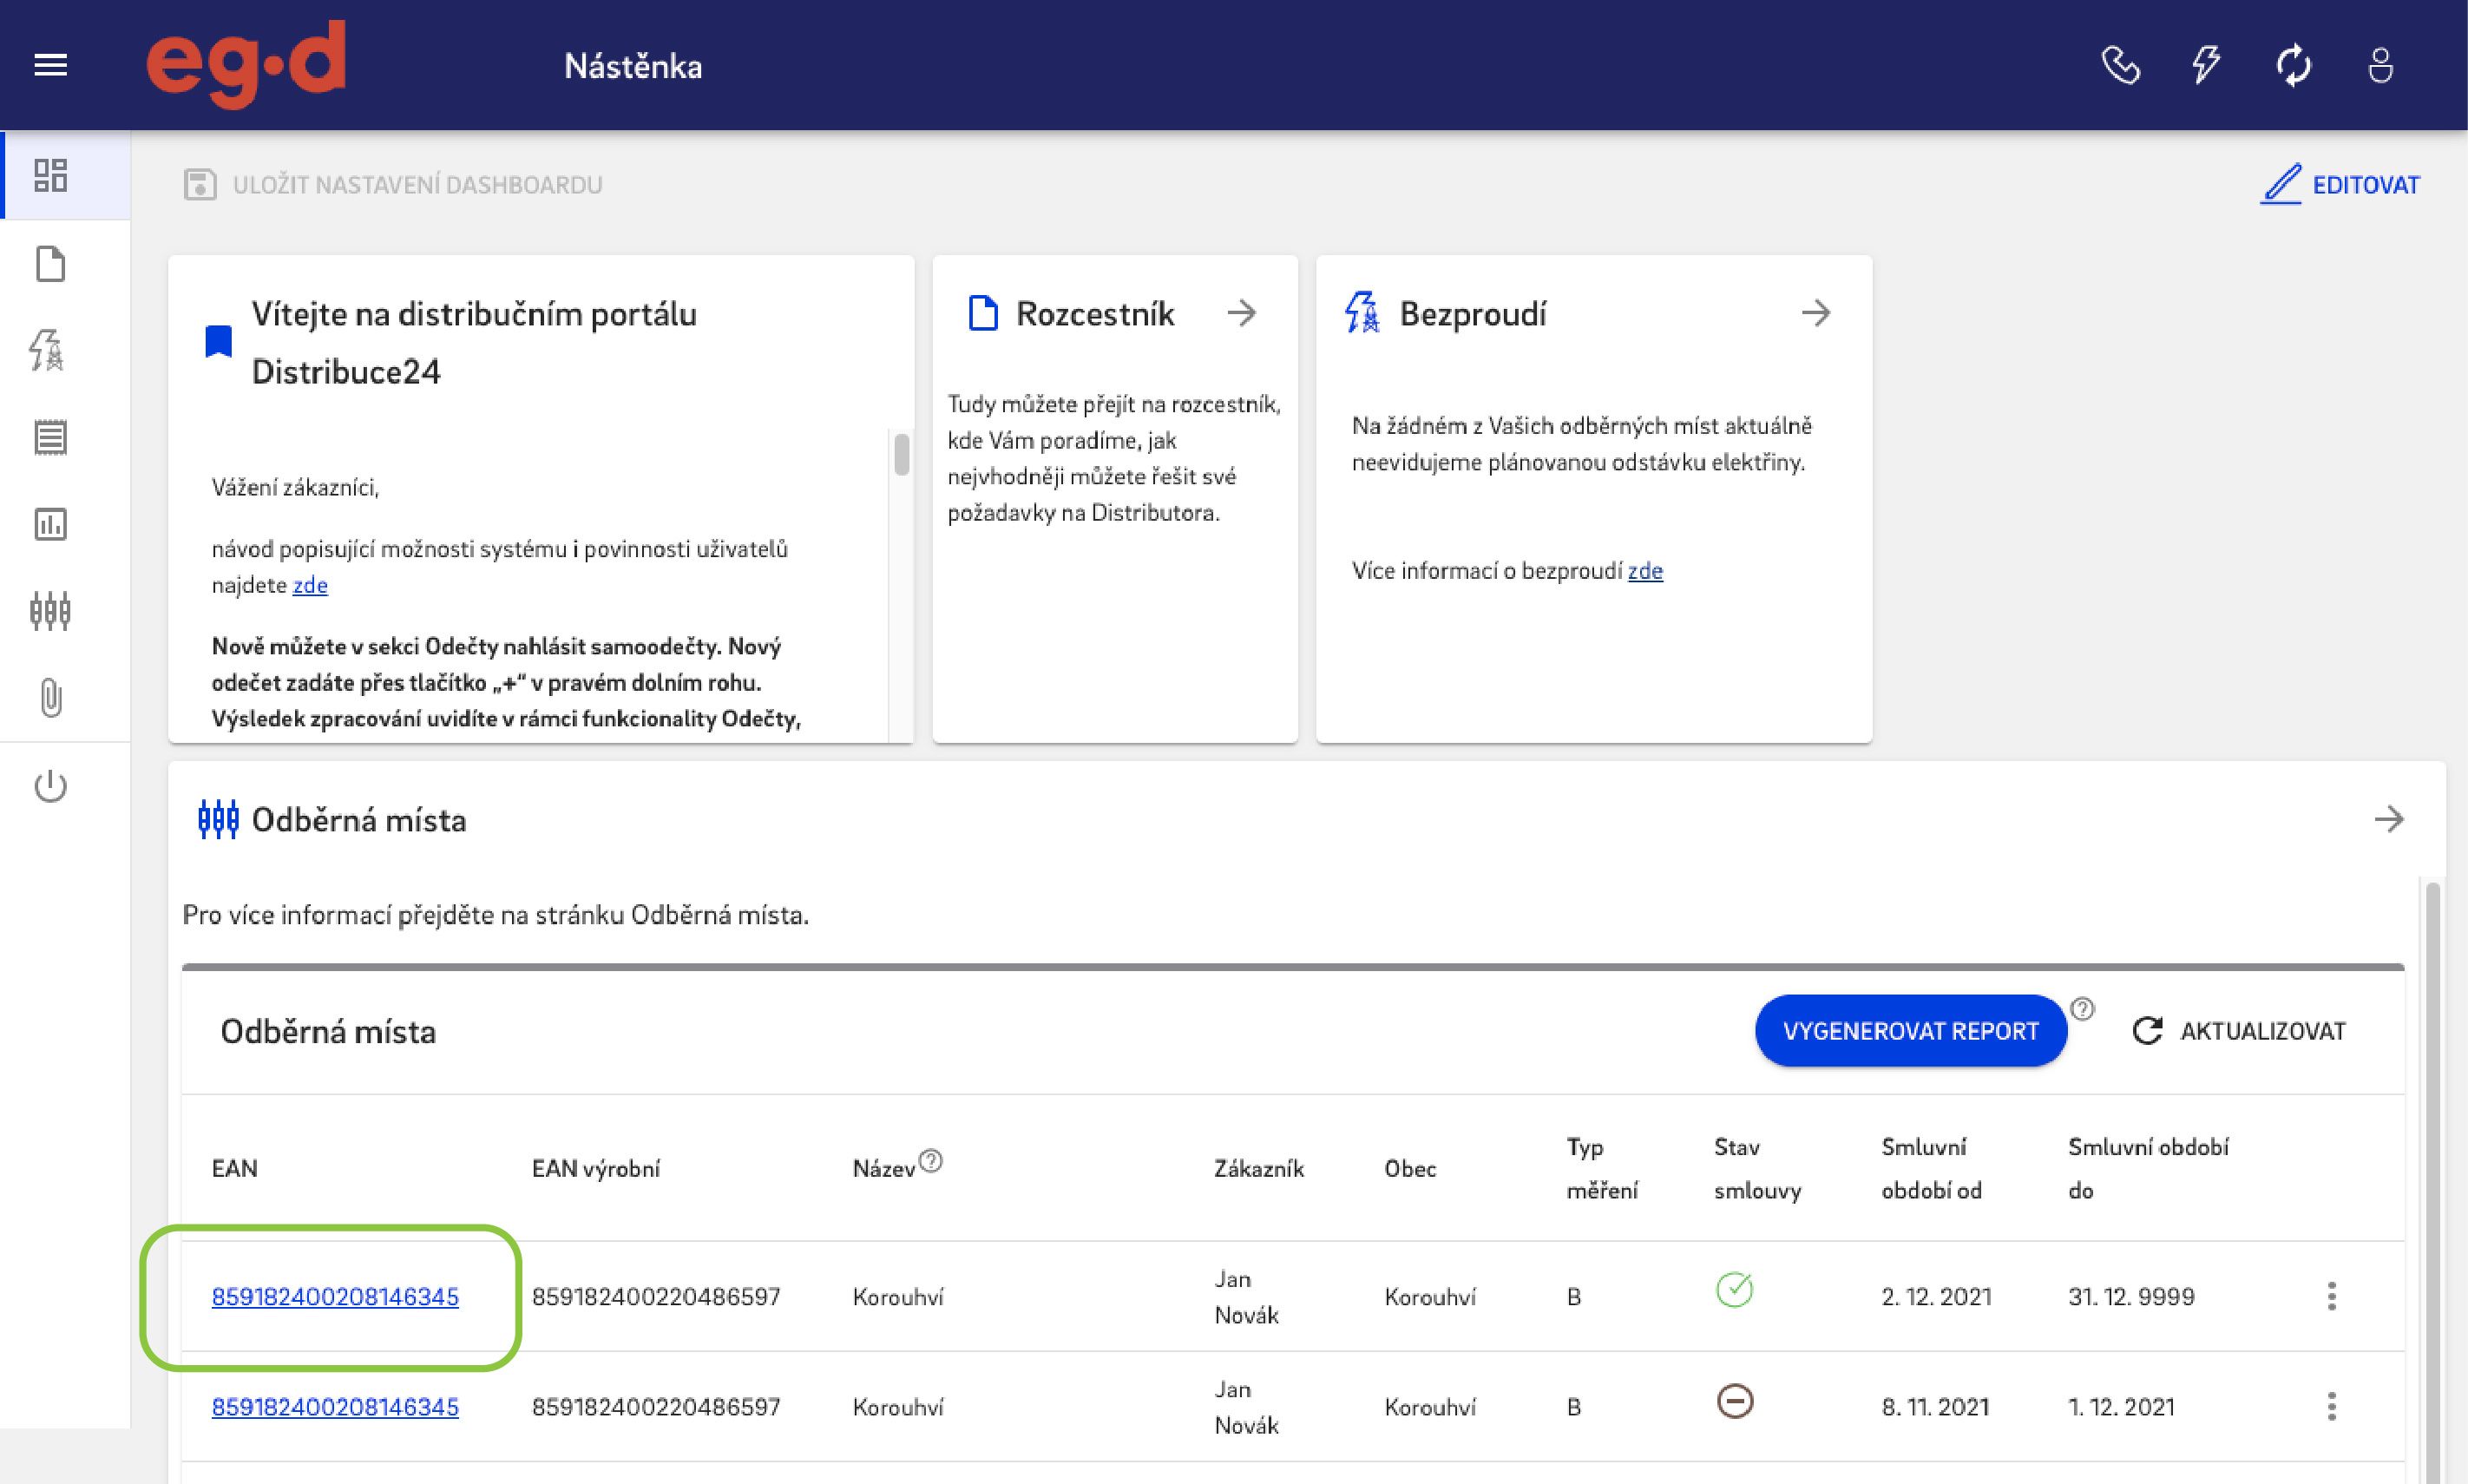Click the Stav smlouvy column header
This screenshot has height=1484, width=2468.
click(1757, 1168)
